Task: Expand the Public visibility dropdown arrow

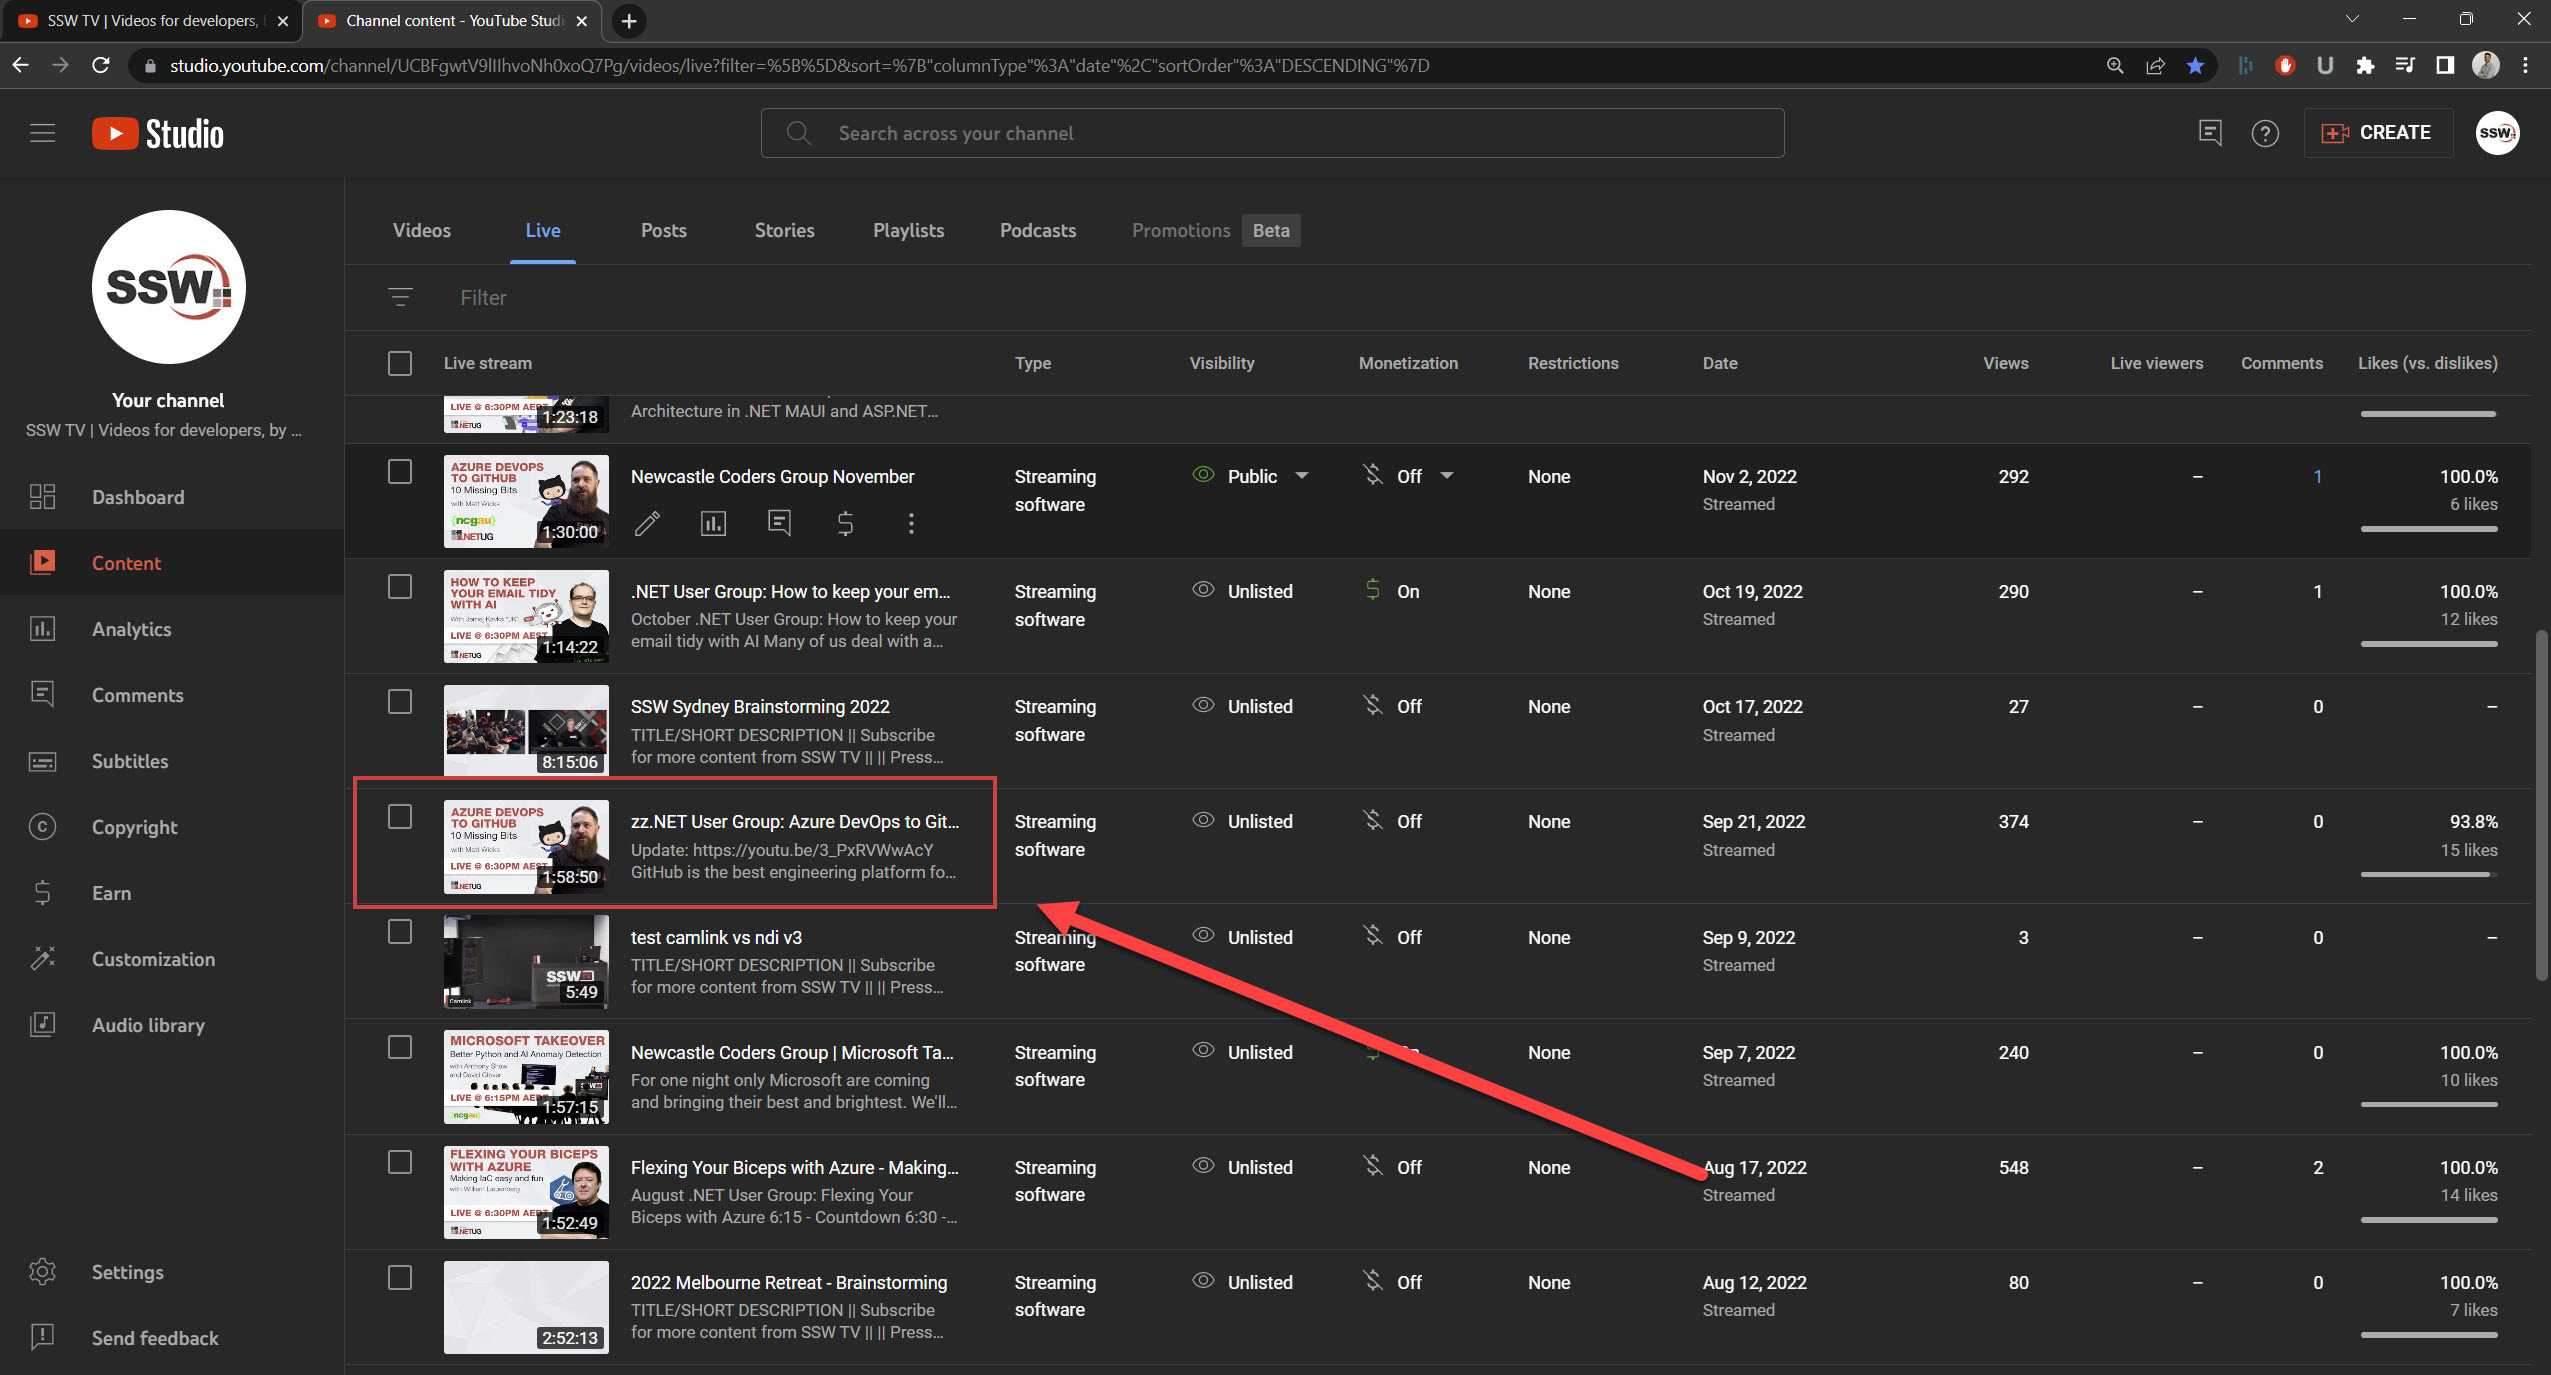Action: click(x=1302, y=476)
